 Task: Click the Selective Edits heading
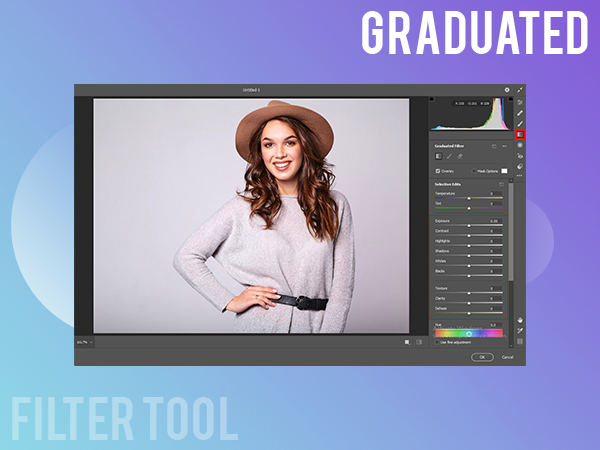tap(448, 184)
